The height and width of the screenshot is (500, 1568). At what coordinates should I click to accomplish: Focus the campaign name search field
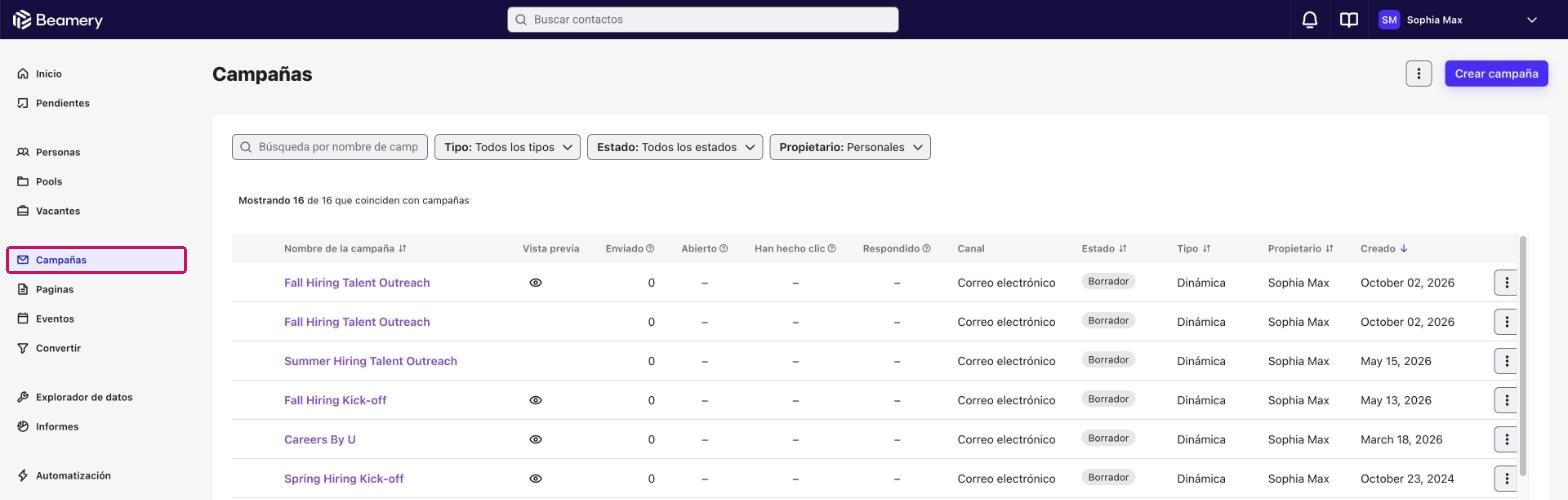pos(330,147)
